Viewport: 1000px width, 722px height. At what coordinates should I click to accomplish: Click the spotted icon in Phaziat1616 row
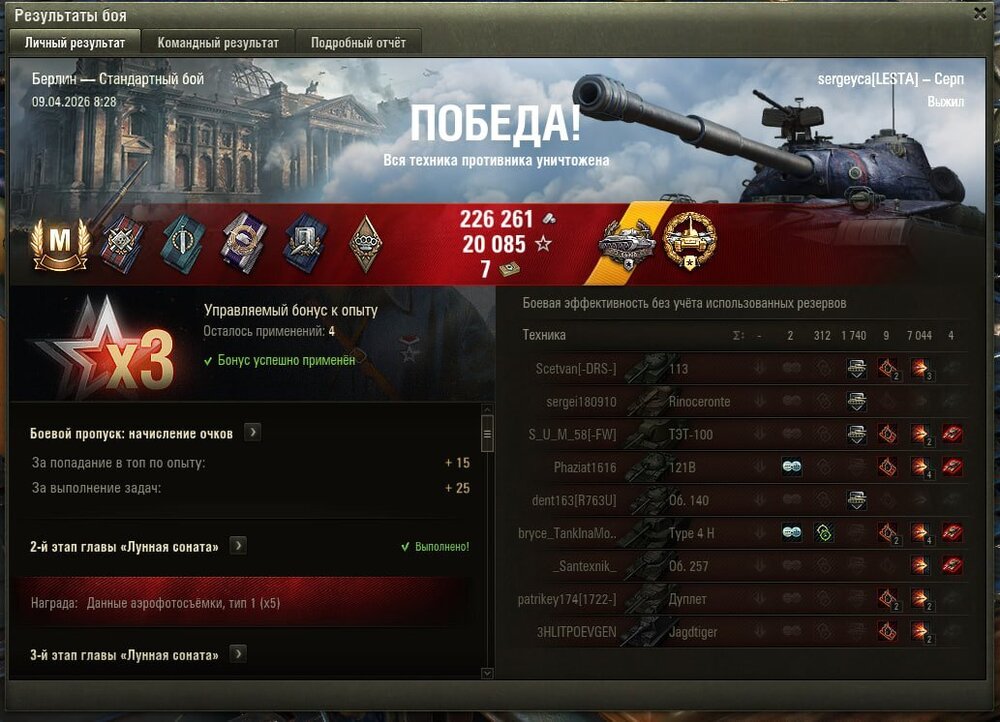791,467
